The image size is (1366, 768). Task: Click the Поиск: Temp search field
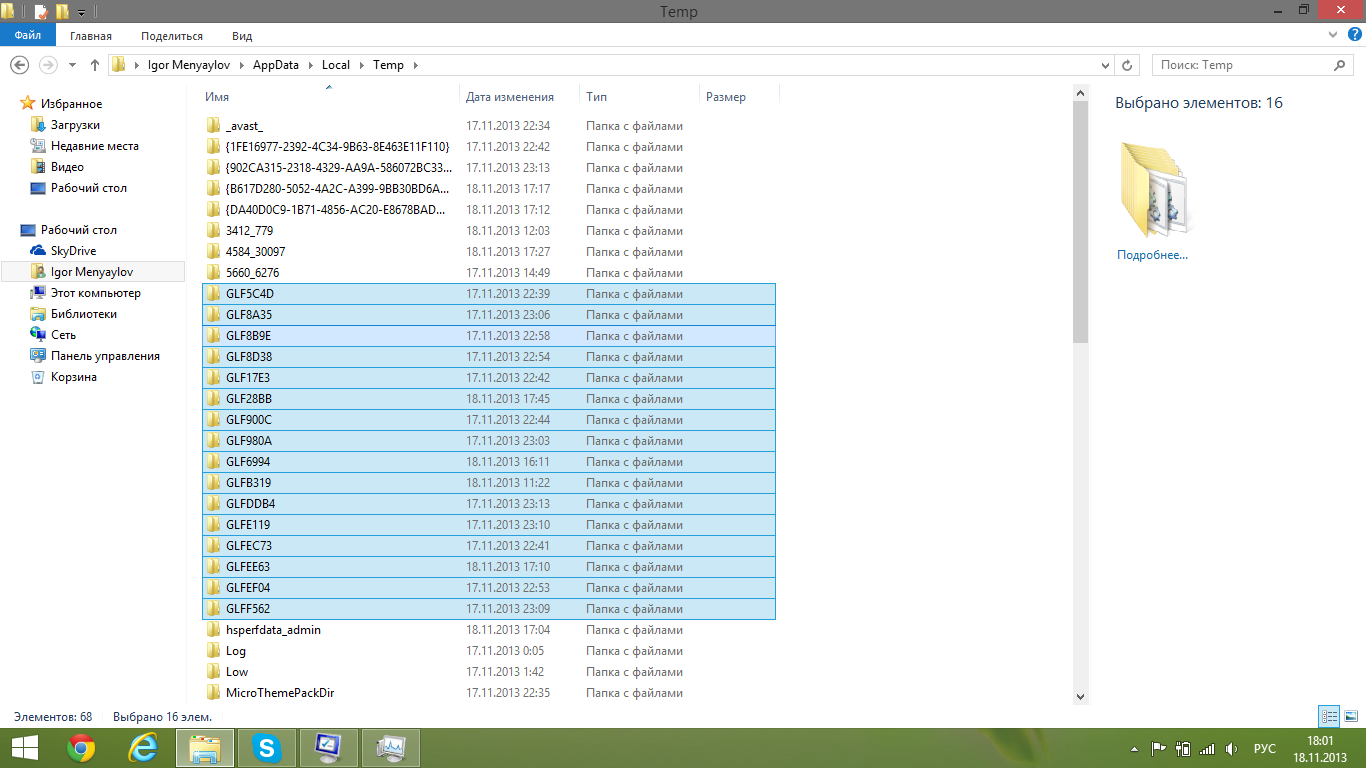[x=1240, y=65]
